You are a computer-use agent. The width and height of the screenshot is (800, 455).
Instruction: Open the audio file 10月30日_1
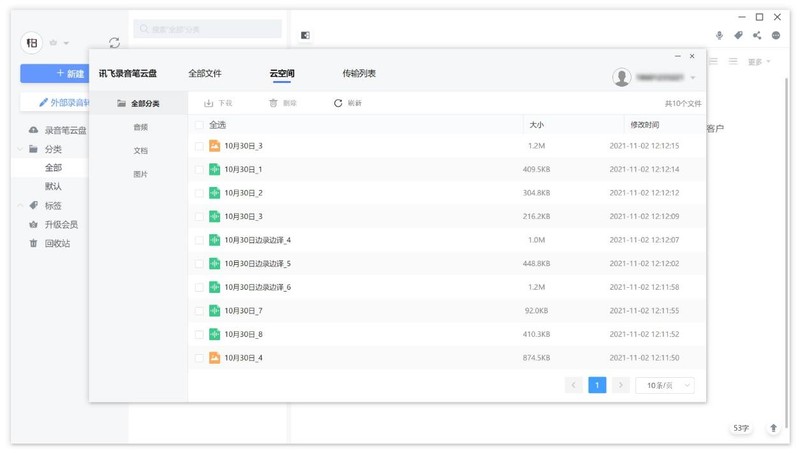pyautogui.click(x=243, y=169)
